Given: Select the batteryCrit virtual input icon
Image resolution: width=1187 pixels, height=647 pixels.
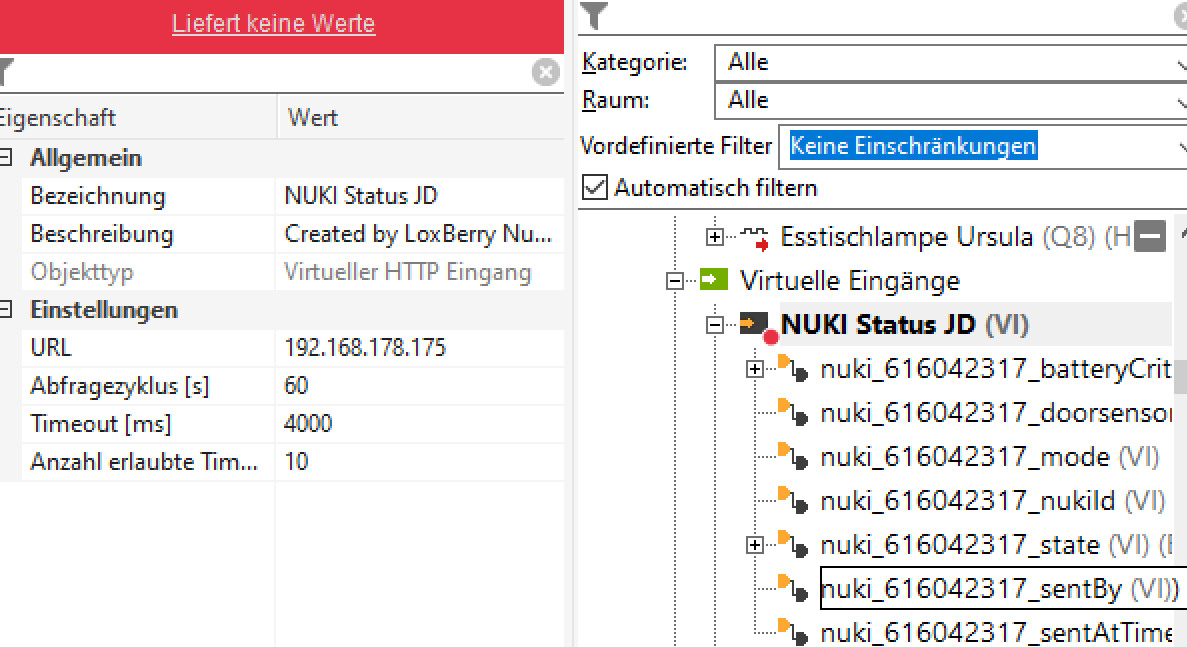Looking at the screenshot, I should tap(793, 368).
